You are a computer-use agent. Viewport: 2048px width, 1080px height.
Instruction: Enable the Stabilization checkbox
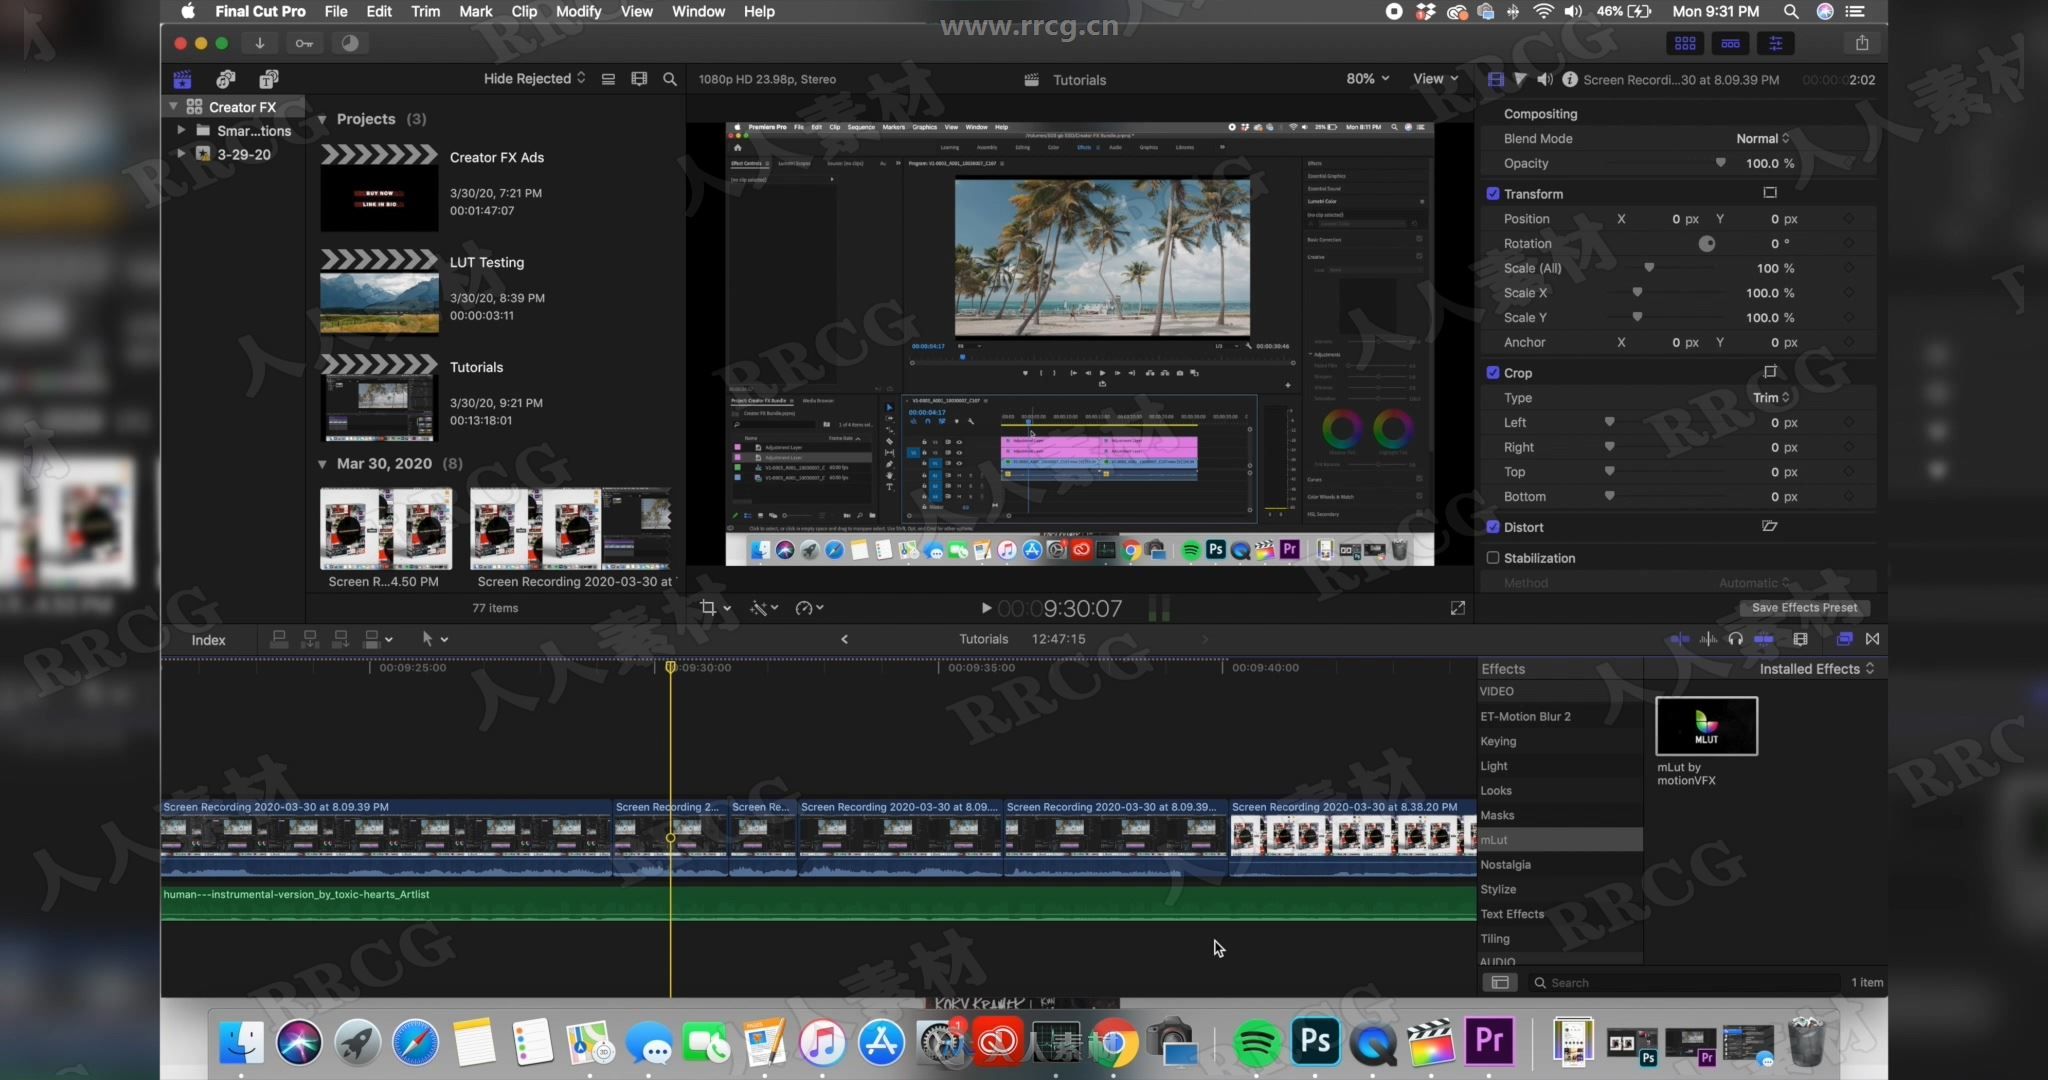coord(1493,558)
